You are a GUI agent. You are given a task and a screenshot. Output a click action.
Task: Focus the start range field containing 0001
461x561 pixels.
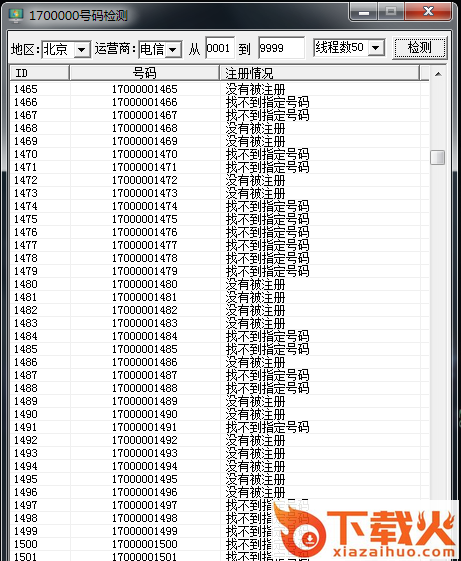tap(220, 48)
